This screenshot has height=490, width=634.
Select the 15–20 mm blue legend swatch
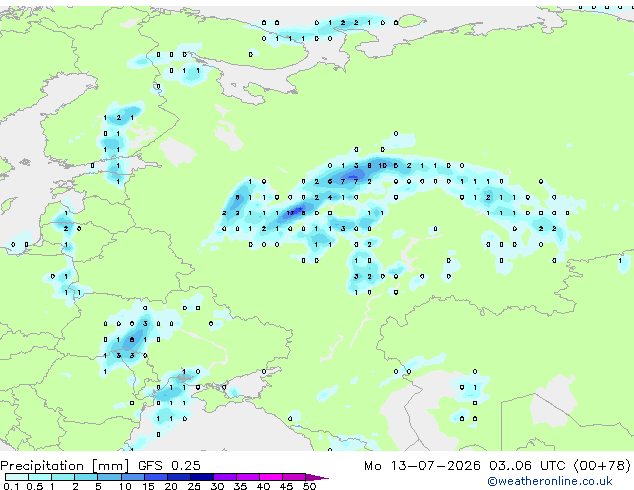coord(155,477)
